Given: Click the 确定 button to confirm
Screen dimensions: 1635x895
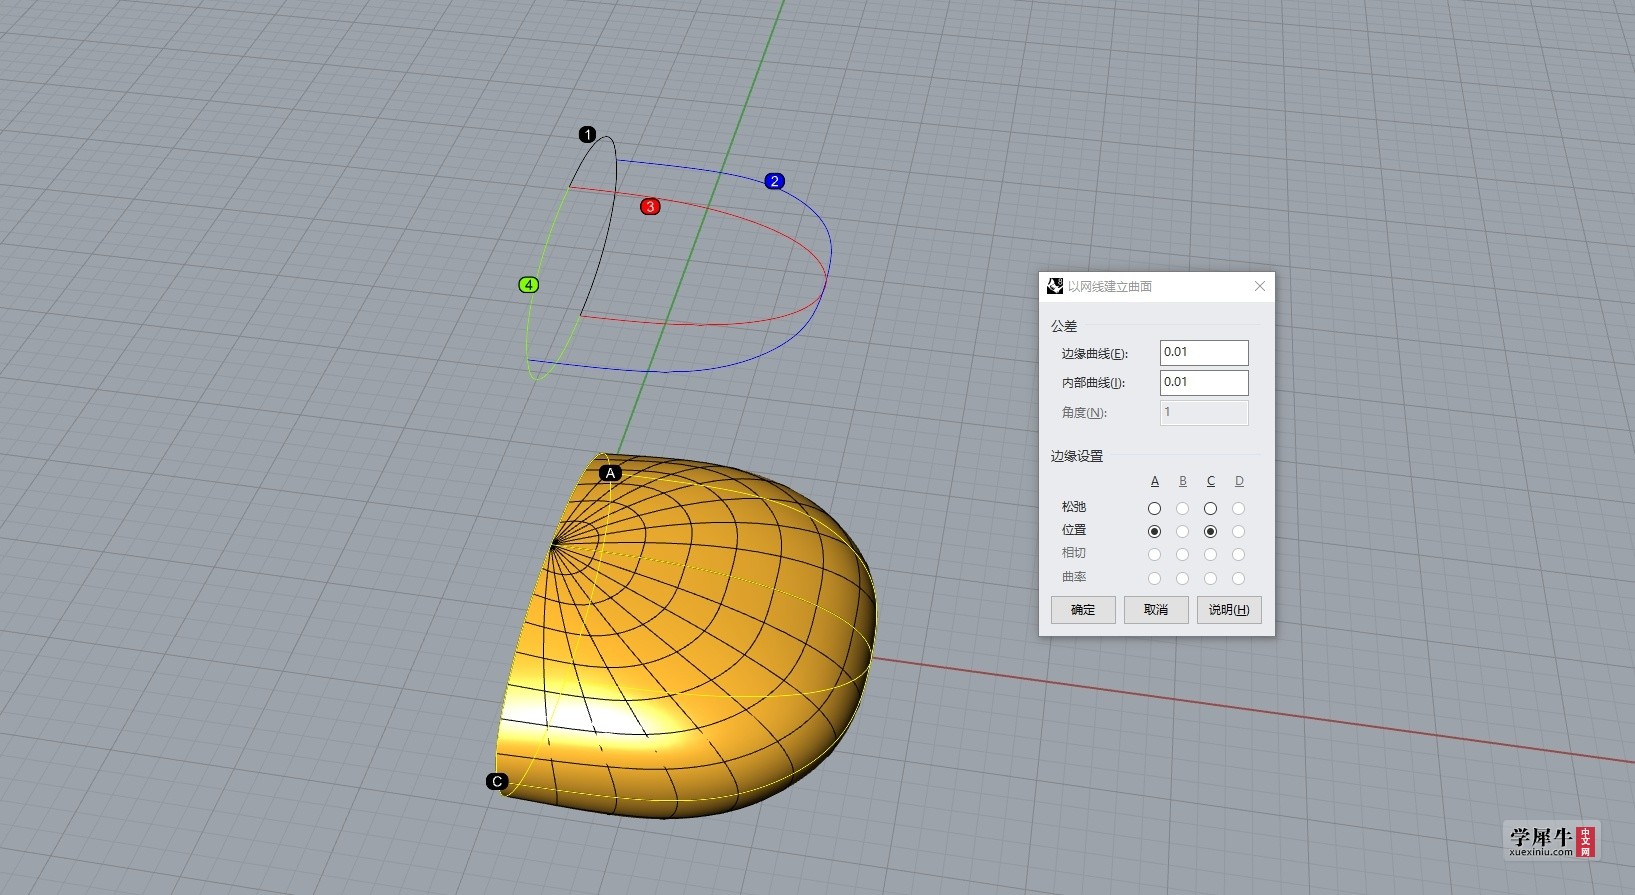Looking at the screenshot, I should pyautogui.click(x=1083, y=610).
